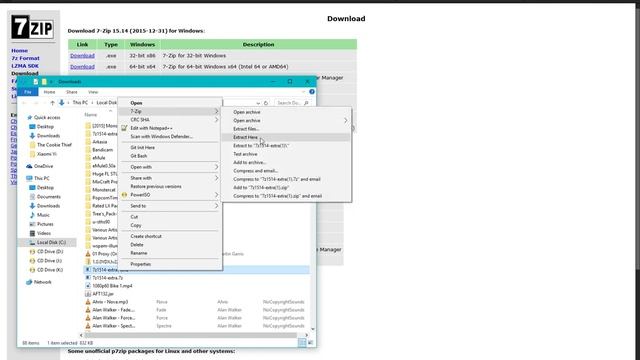
Task: Choose Rename in context menu
Action: (170, 253)
